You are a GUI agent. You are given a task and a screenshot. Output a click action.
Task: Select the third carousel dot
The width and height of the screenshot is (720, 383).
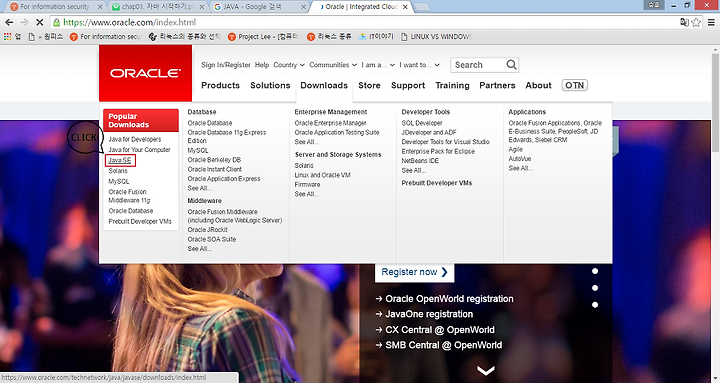595,304
